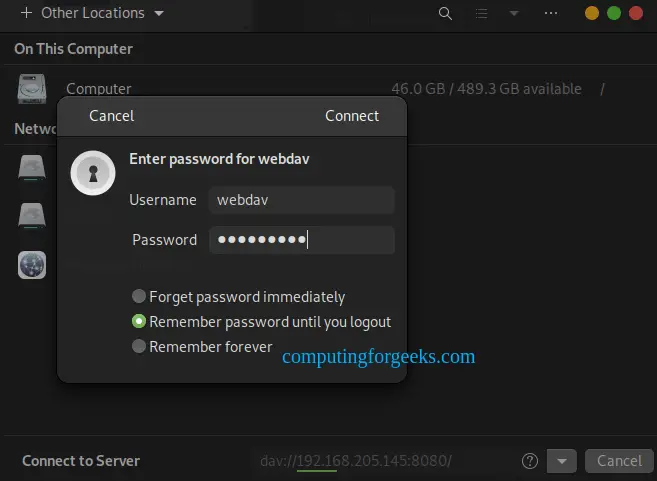This screenshot has height=481, width=657.
Task: Click the first network drive icon
Action: [x=32, y=167]
